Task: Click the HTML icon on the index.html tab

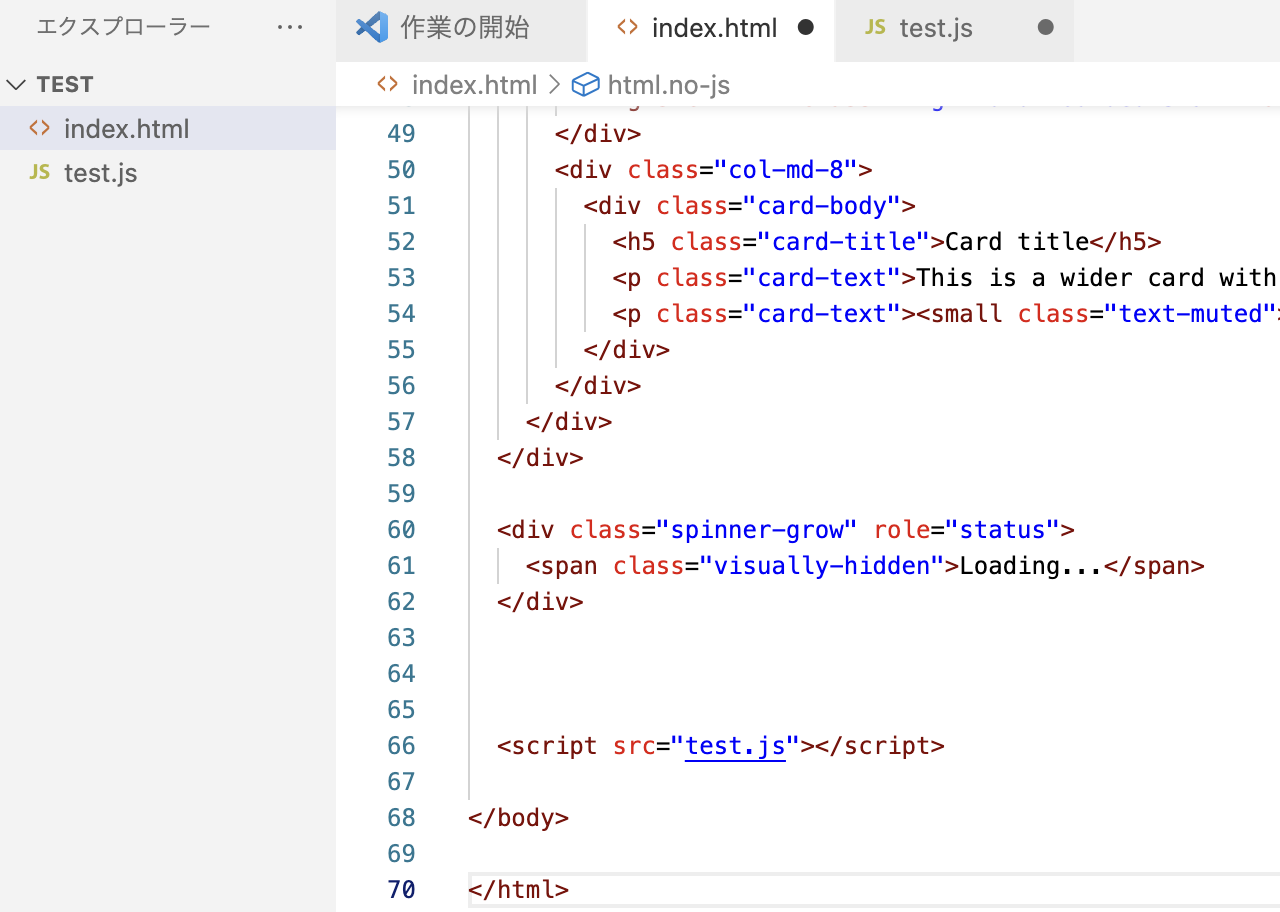Action: (628, 28)
